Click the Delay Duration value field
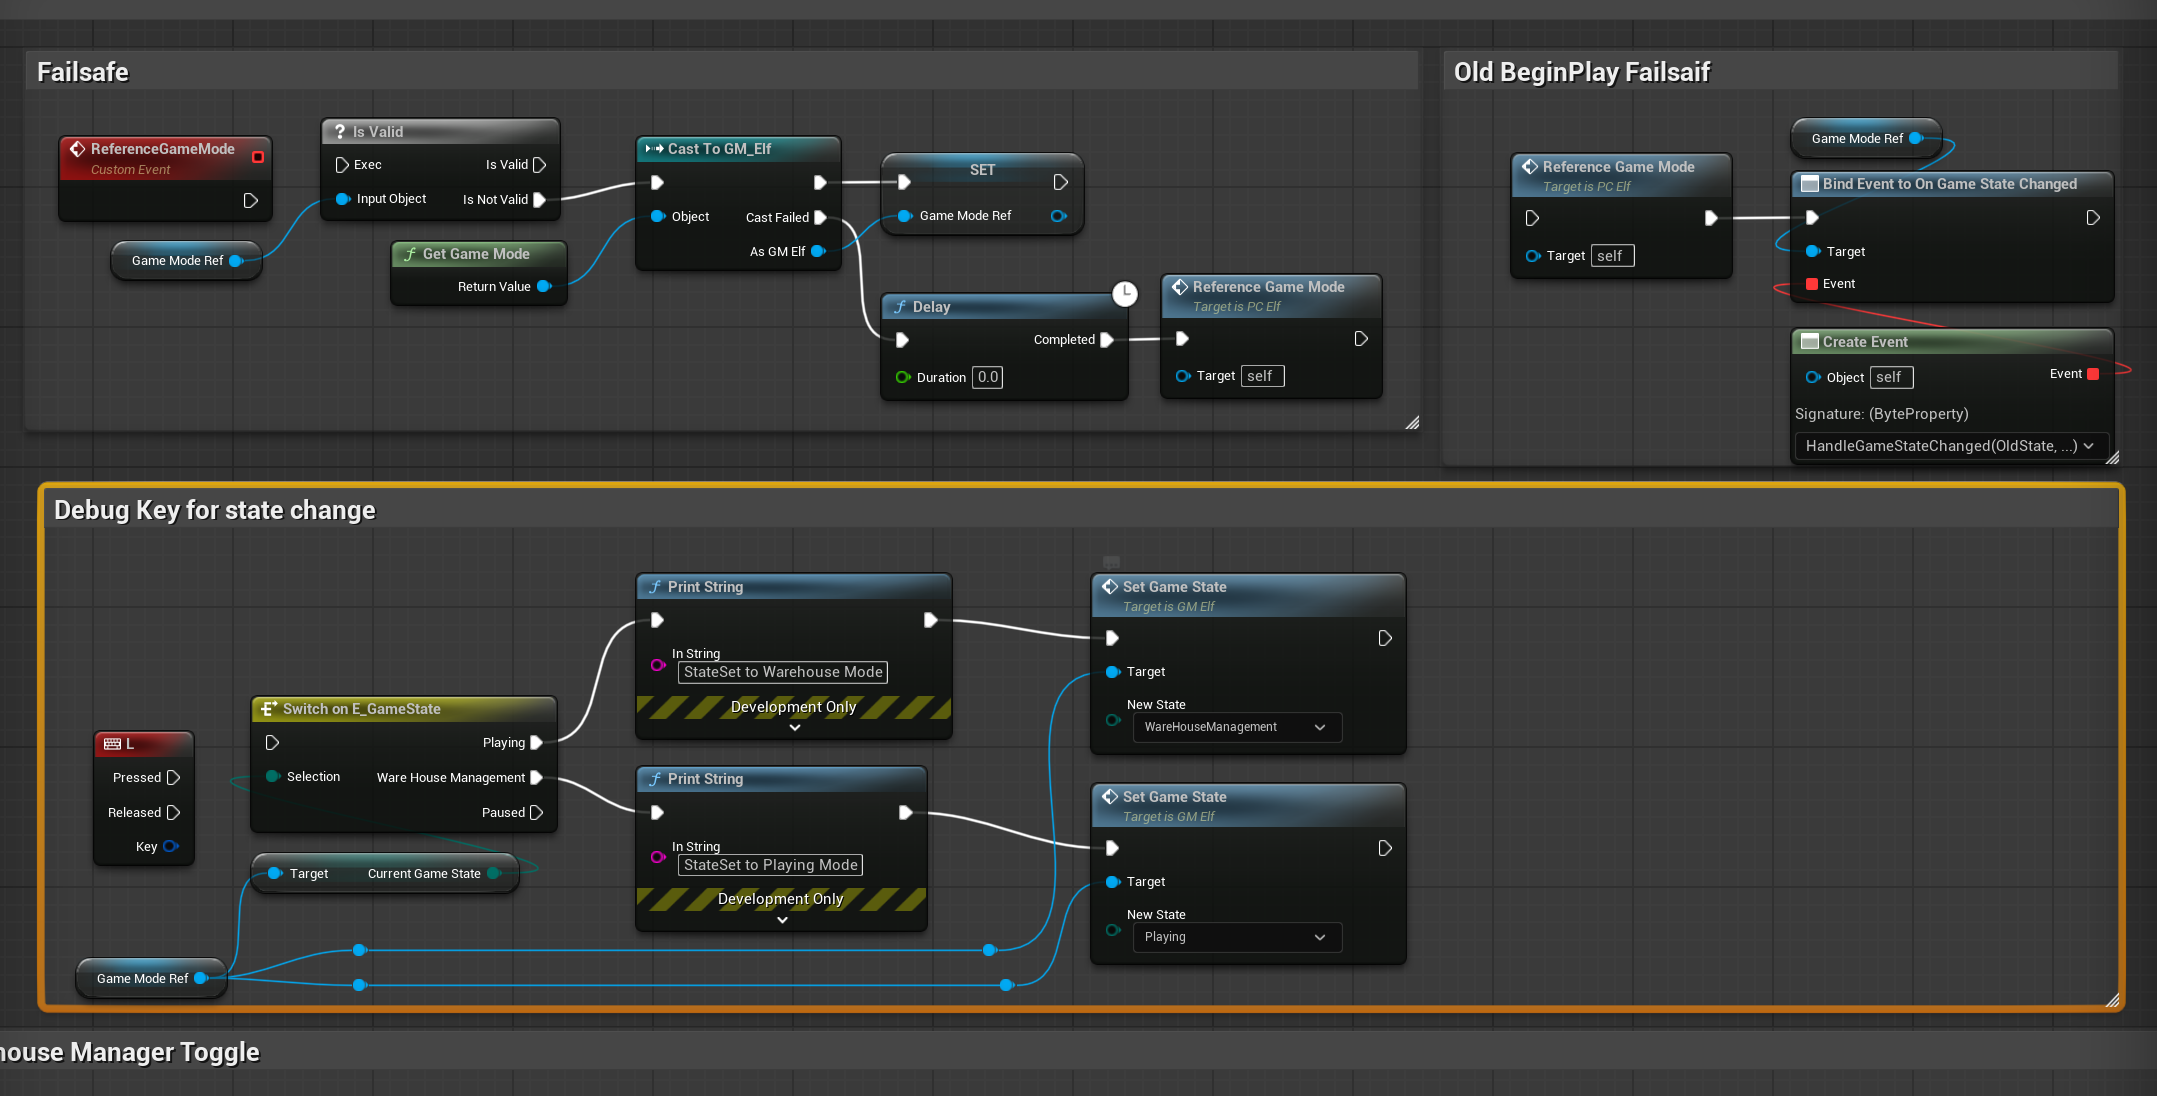The image size is (2157, 1096). 988,377
